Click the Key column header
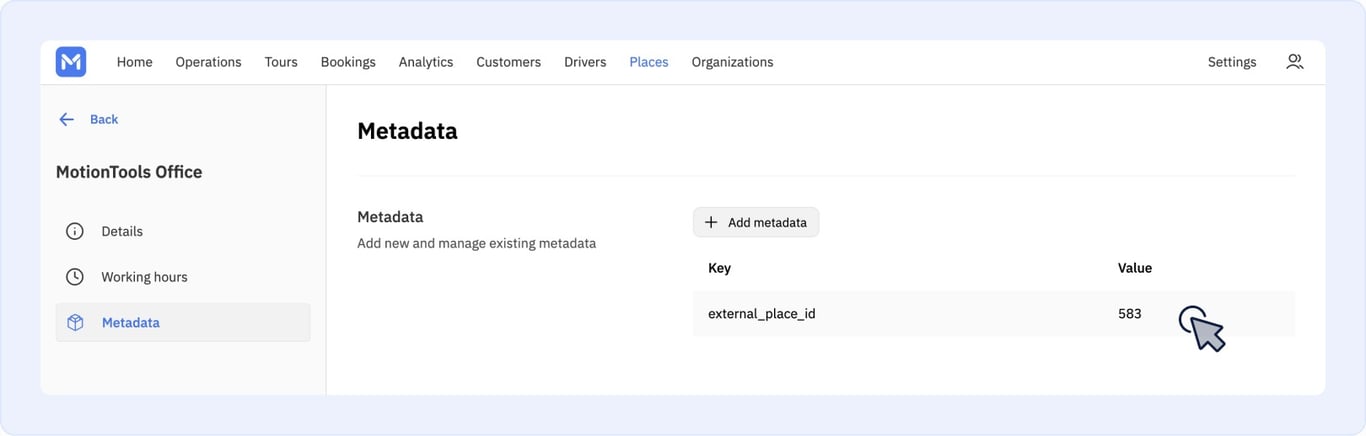 point(719,268)
